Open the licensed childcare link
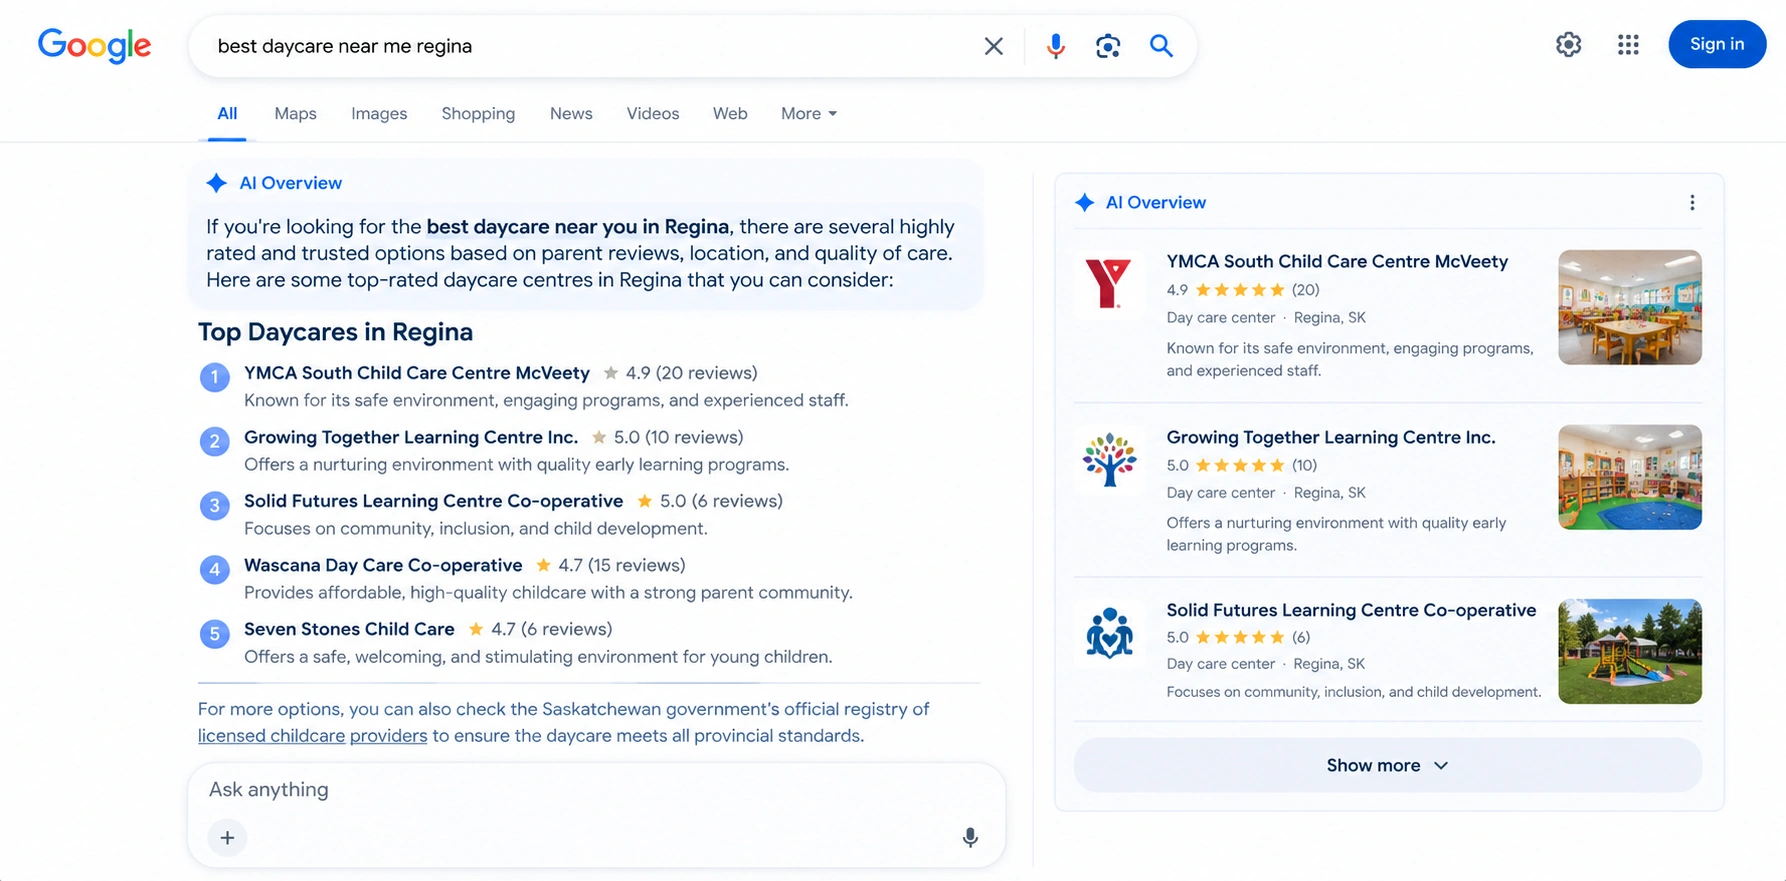Image resolution: width=1786 pixels, height=881 pixels. (271, 736)
